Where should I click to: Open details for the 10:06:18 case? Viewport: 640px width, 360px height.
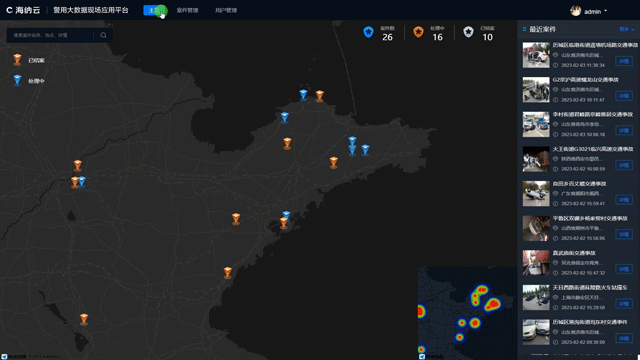pyautogui.click(x=624, y=131)
